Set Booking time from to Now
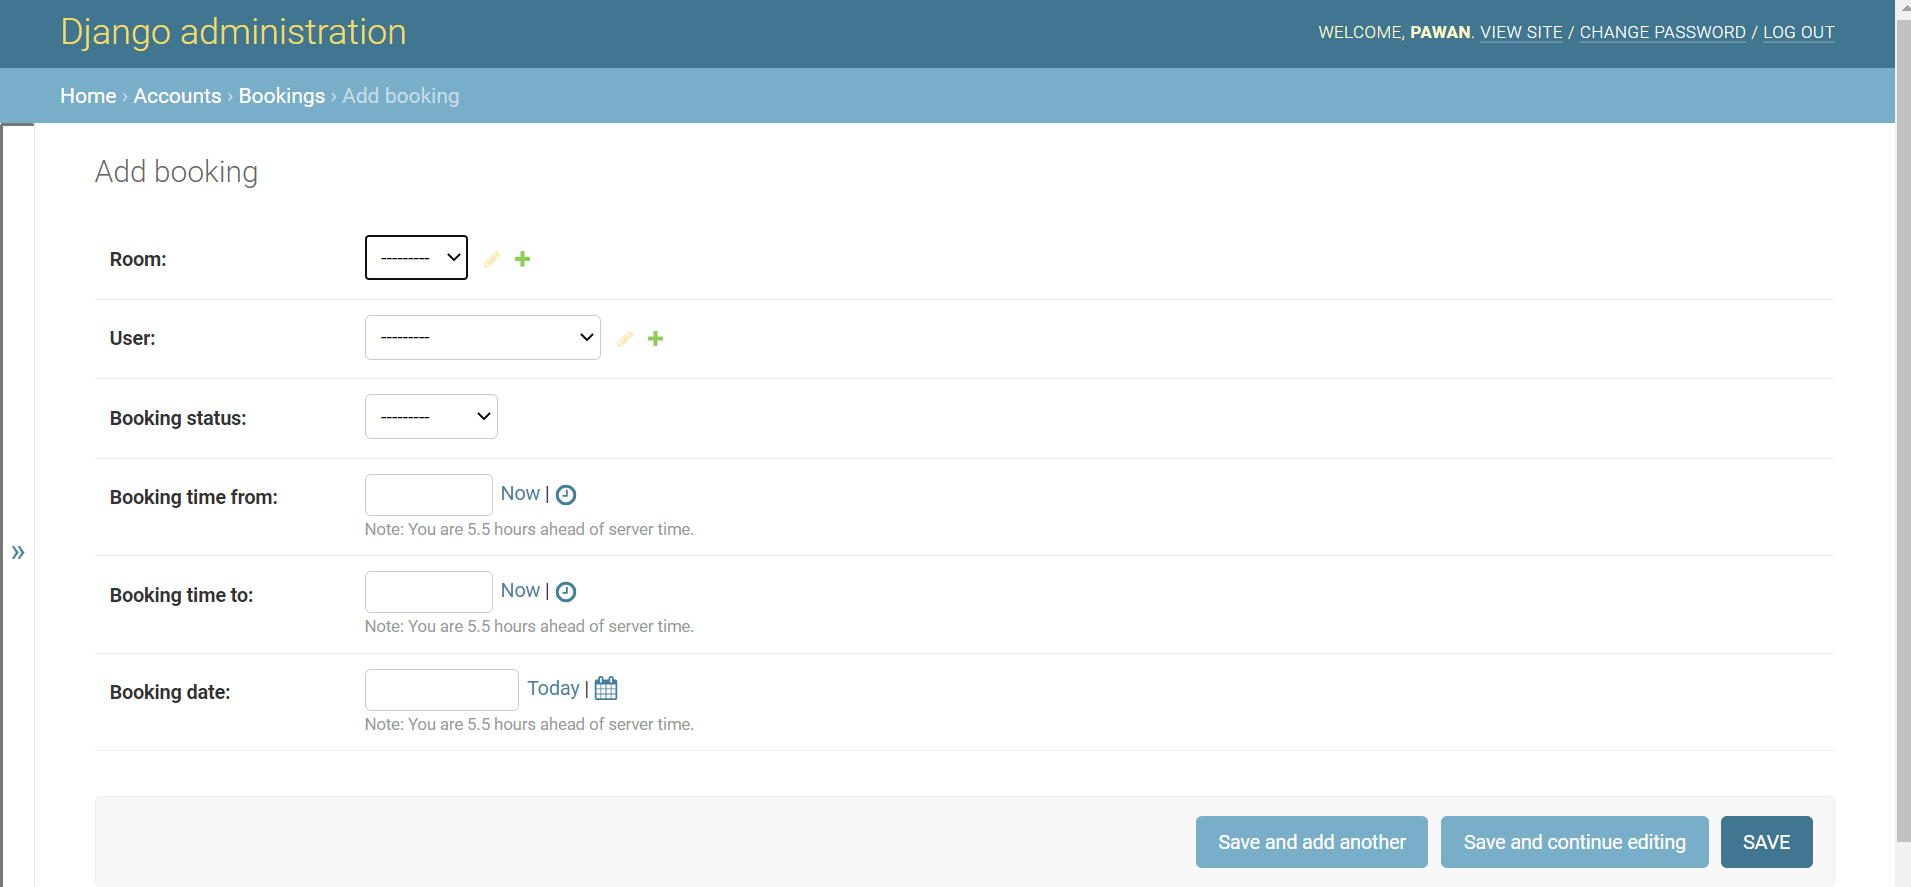The image size is (1911, 887). click(x=520, y=493)
